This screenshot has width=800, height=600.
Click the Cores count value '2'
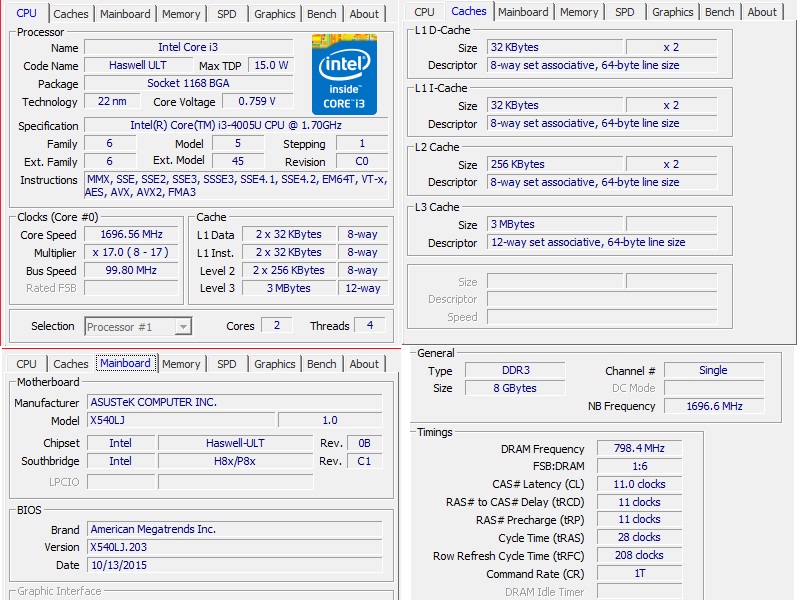coord(277,326)
